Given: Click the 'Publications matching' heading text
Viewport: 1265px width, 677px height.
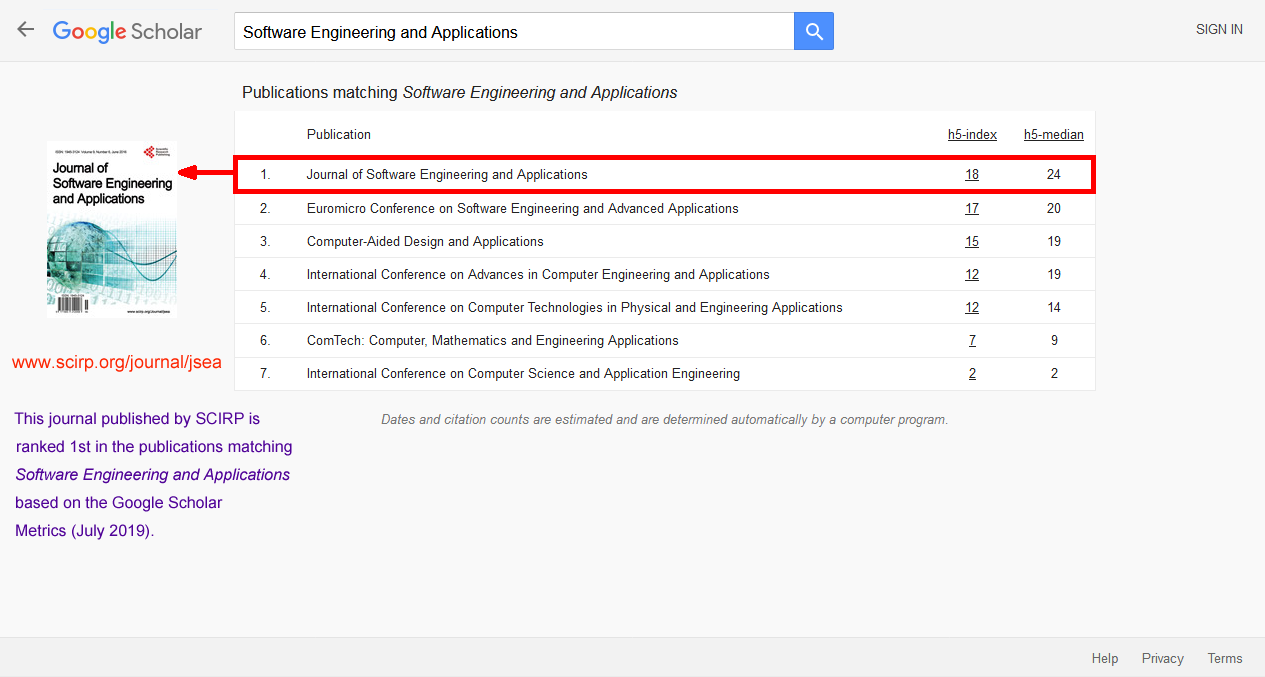Looking at the screenshot, I should pyautogui.click(x=460, y=92).
